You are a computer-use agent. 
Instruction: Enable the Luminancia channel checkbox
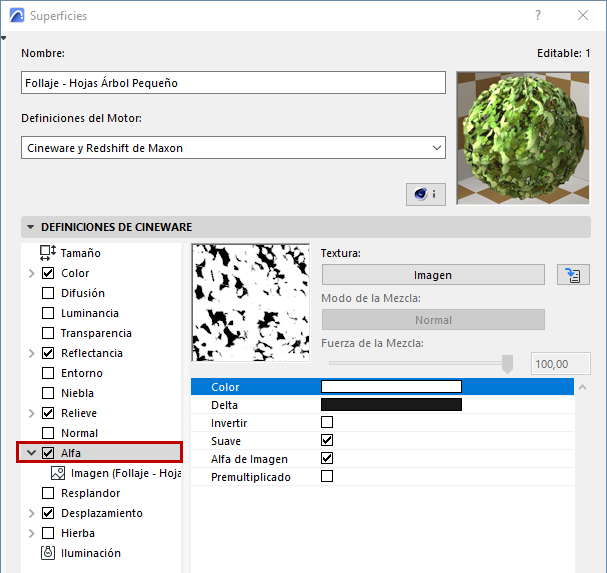48,313
